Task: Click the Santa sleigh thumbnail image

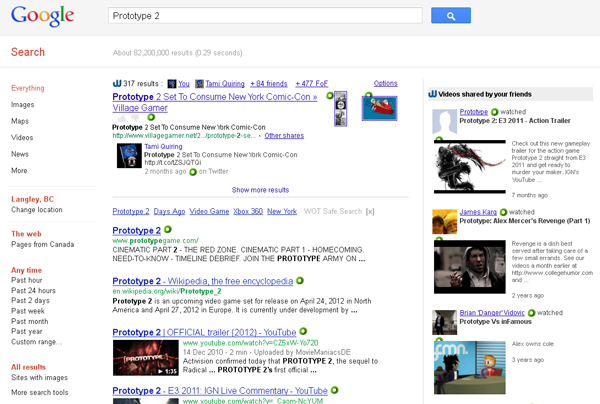Action: pos(380,108)
